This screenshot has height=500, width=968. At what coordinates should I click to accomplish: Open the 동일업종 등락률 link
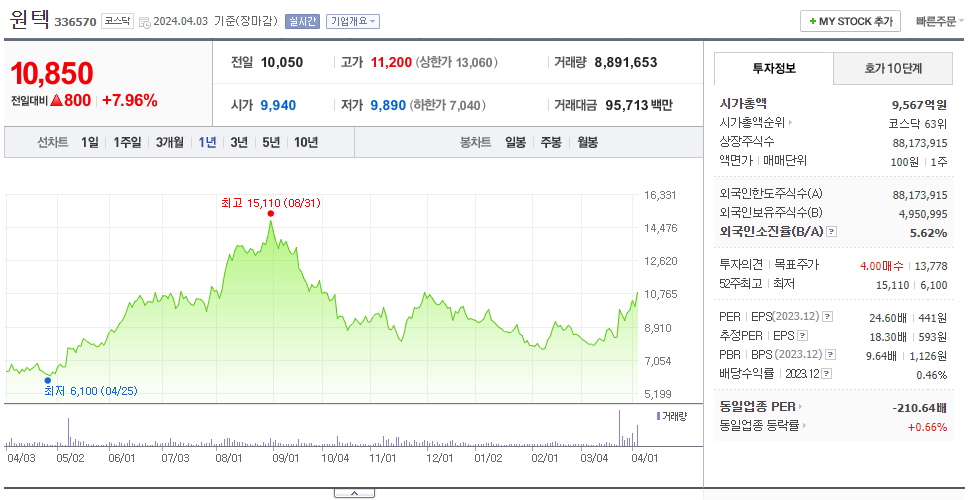[x=761, y=425]
